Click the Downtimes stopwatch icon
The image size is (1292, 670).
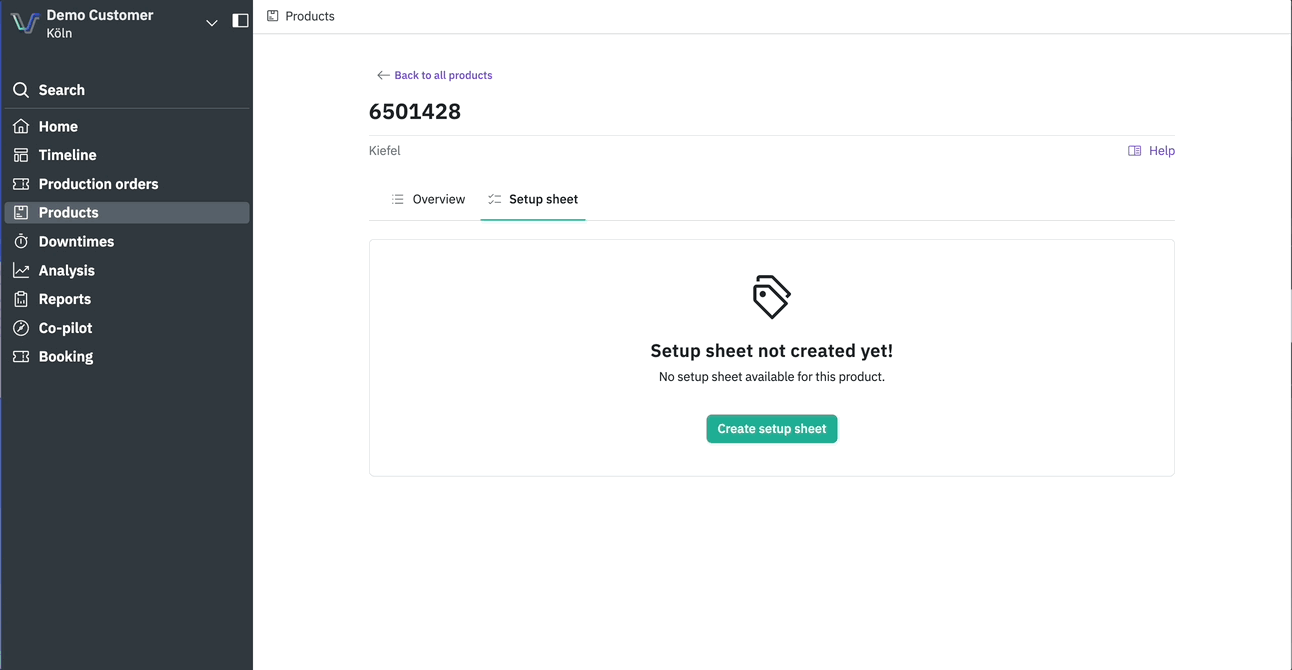[x=21, y=242]
